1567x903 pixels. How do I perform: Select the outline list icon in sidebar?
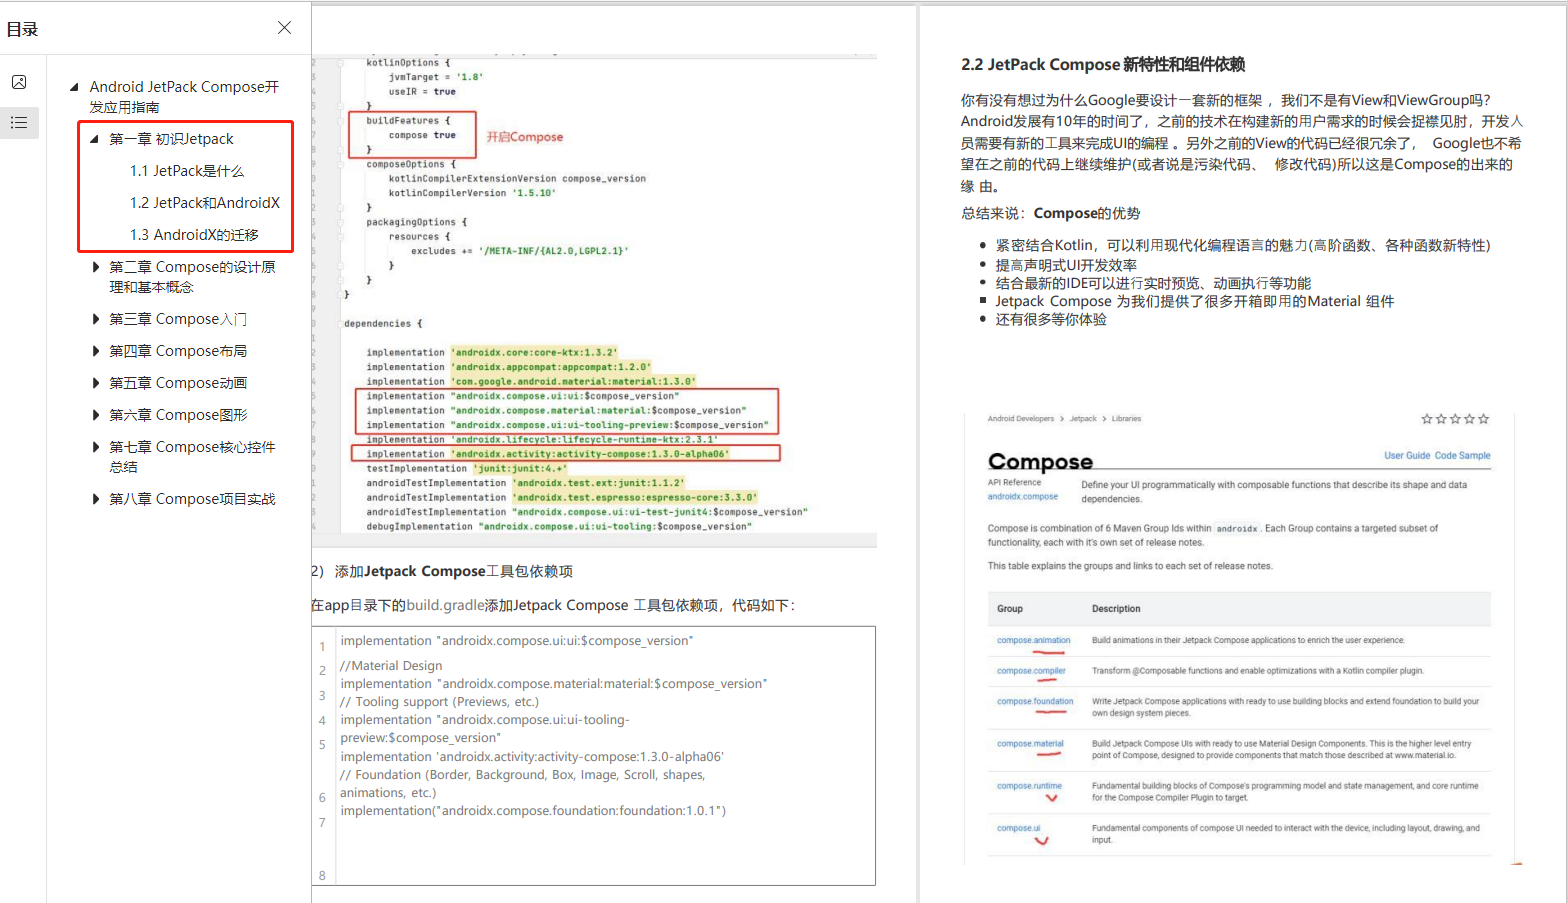(19, 123)
